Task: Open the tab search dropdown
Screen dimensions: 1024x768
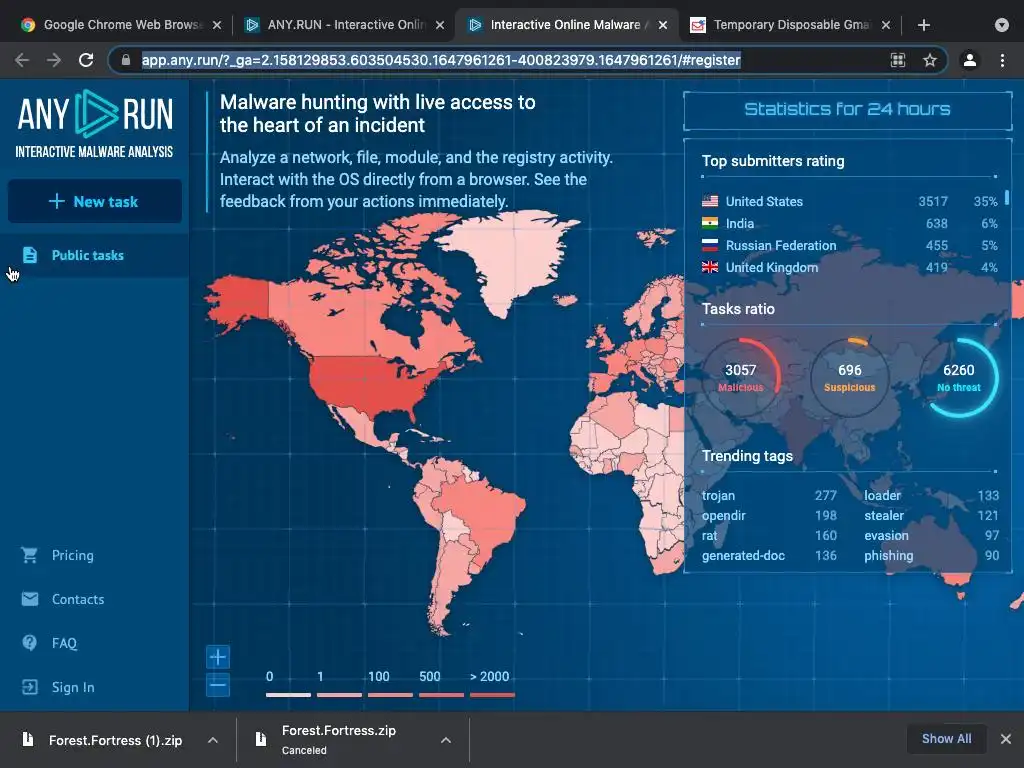Action: pyautogui.click(x=1002, y=25)
